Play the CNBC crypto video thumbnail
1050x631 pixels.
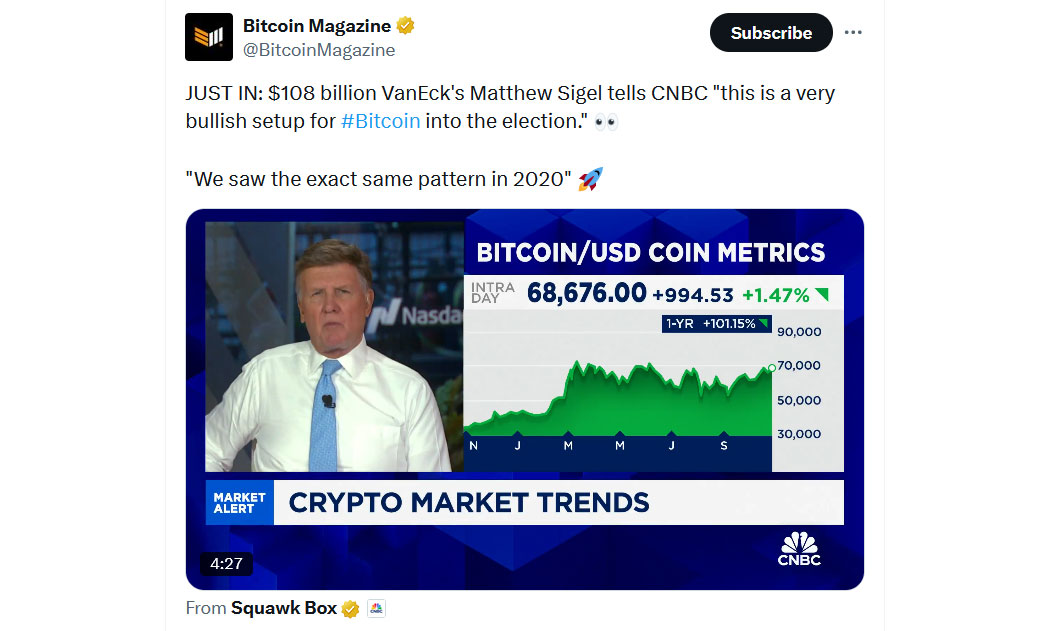click(524, 399)
